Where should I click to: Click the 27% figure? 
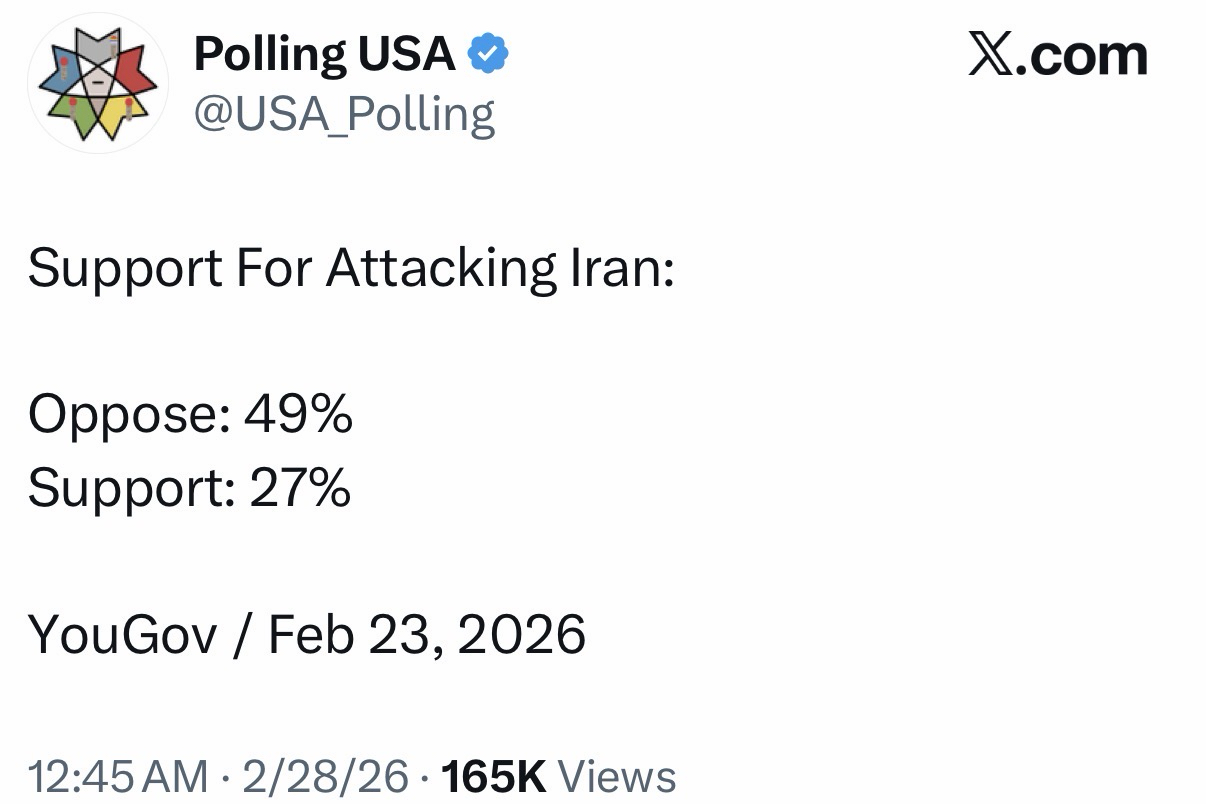(300, 488)
